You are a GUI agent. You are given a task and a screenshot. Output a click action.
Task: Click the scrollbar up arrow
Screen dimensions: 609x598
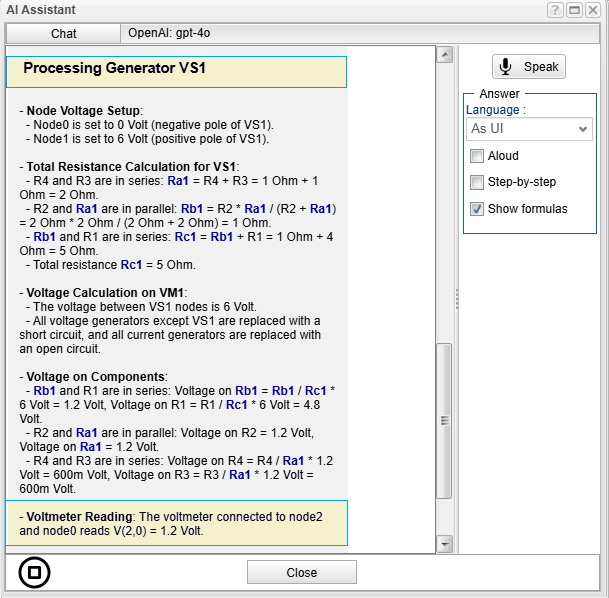click(x=445, y=55)
